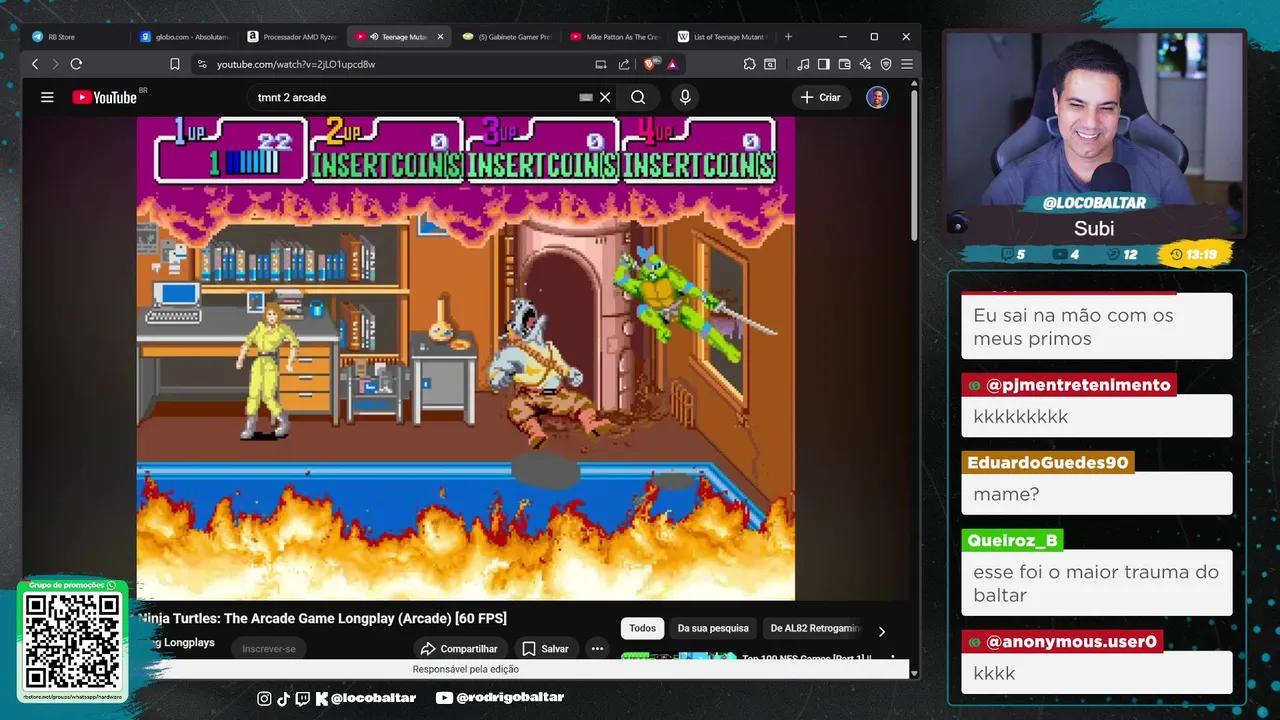
Task: Open the YouTube guide hamburger menu
Action: pyautogui.click(x=47, y=97)
